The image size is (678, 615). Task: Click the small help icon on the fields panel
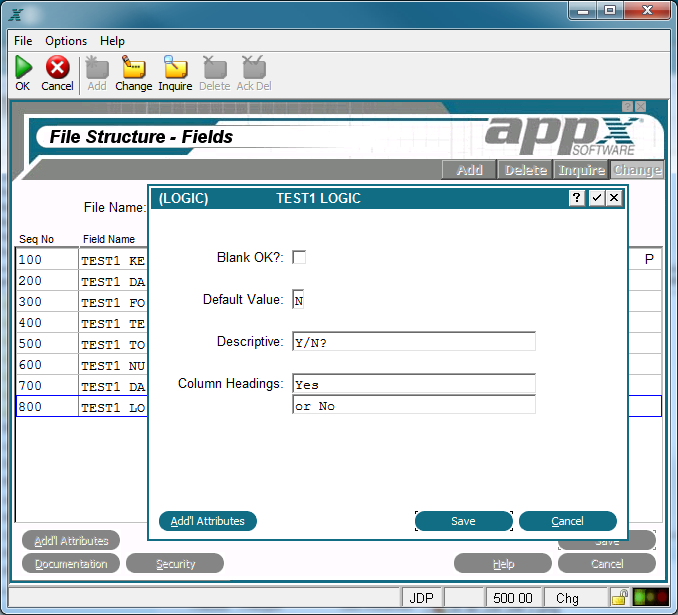click(x=627, y=106)
